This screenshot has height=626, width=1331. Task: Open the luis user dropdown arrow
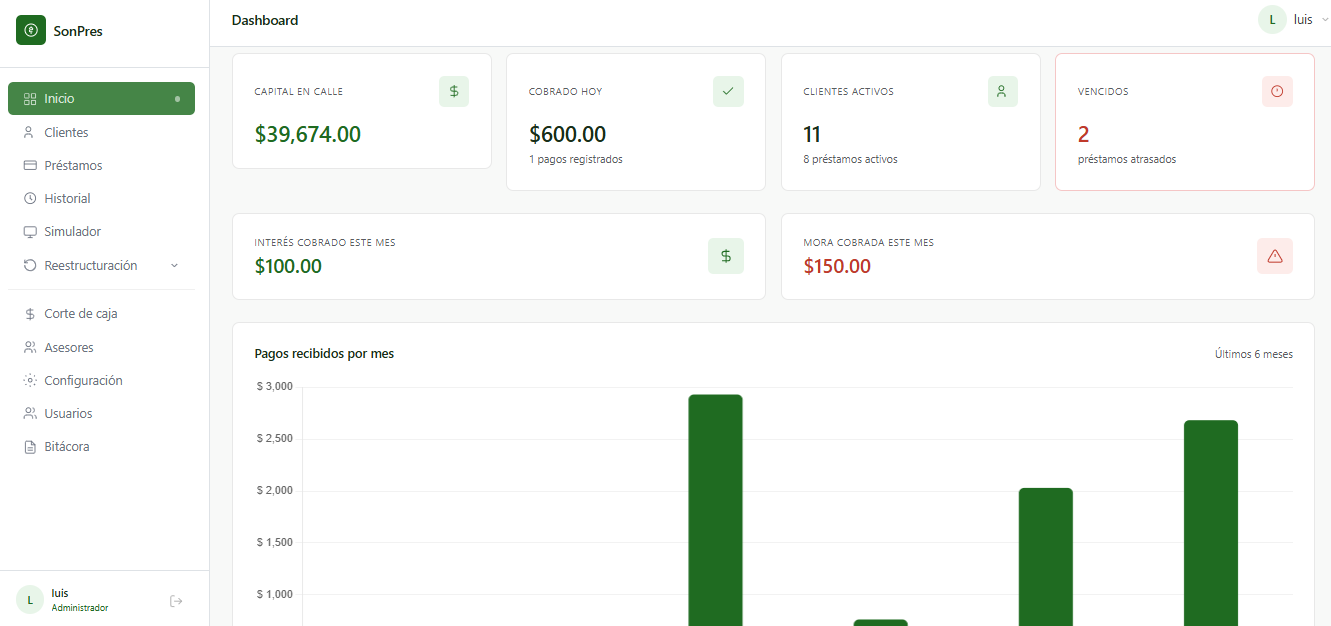(x=1325, y=20)
